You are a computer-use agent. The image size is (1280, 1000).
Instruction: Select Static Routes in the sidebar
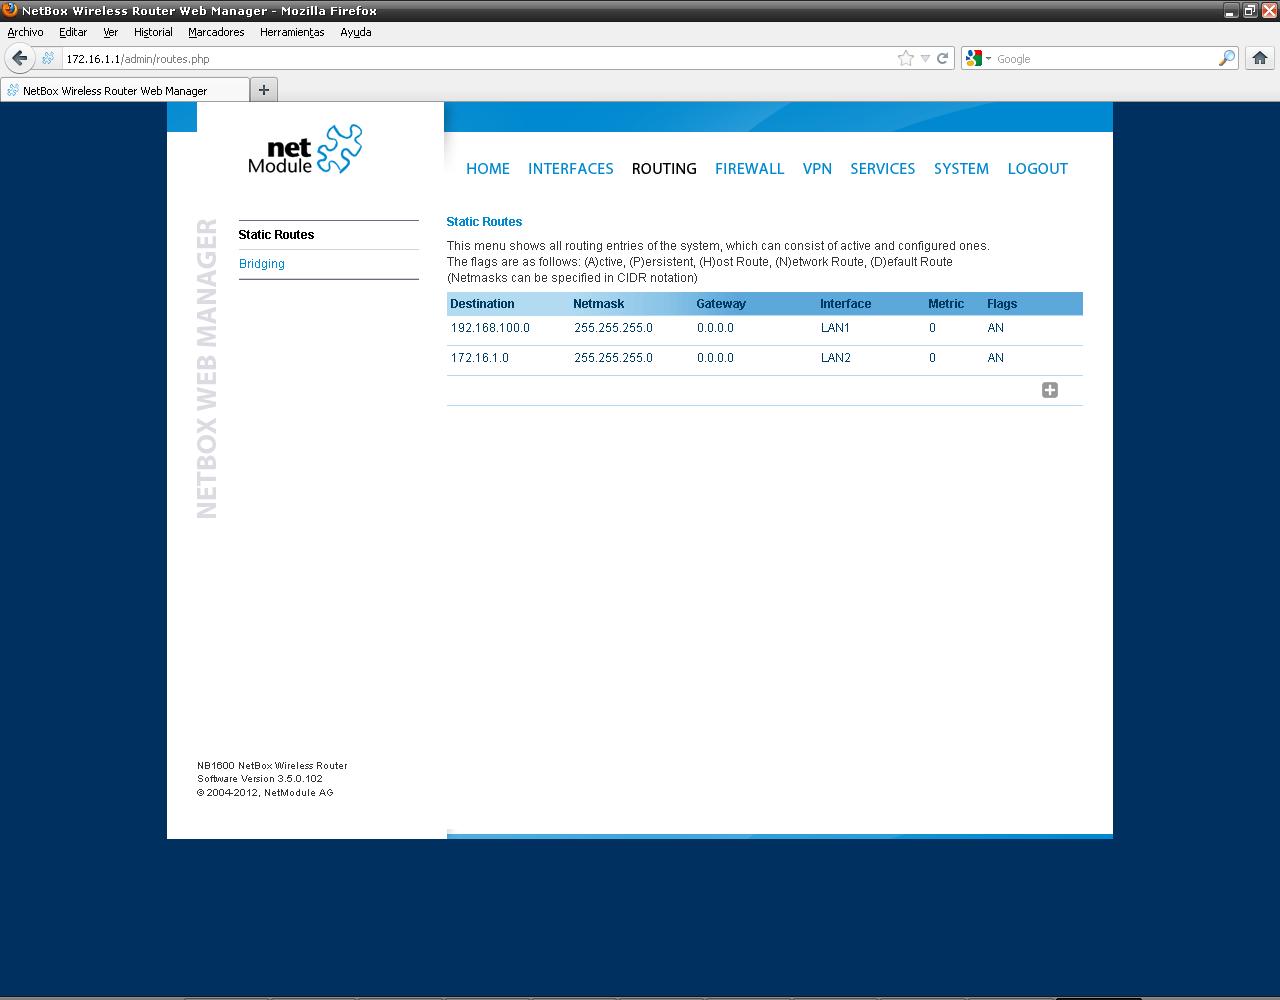[x=276, y=235]
